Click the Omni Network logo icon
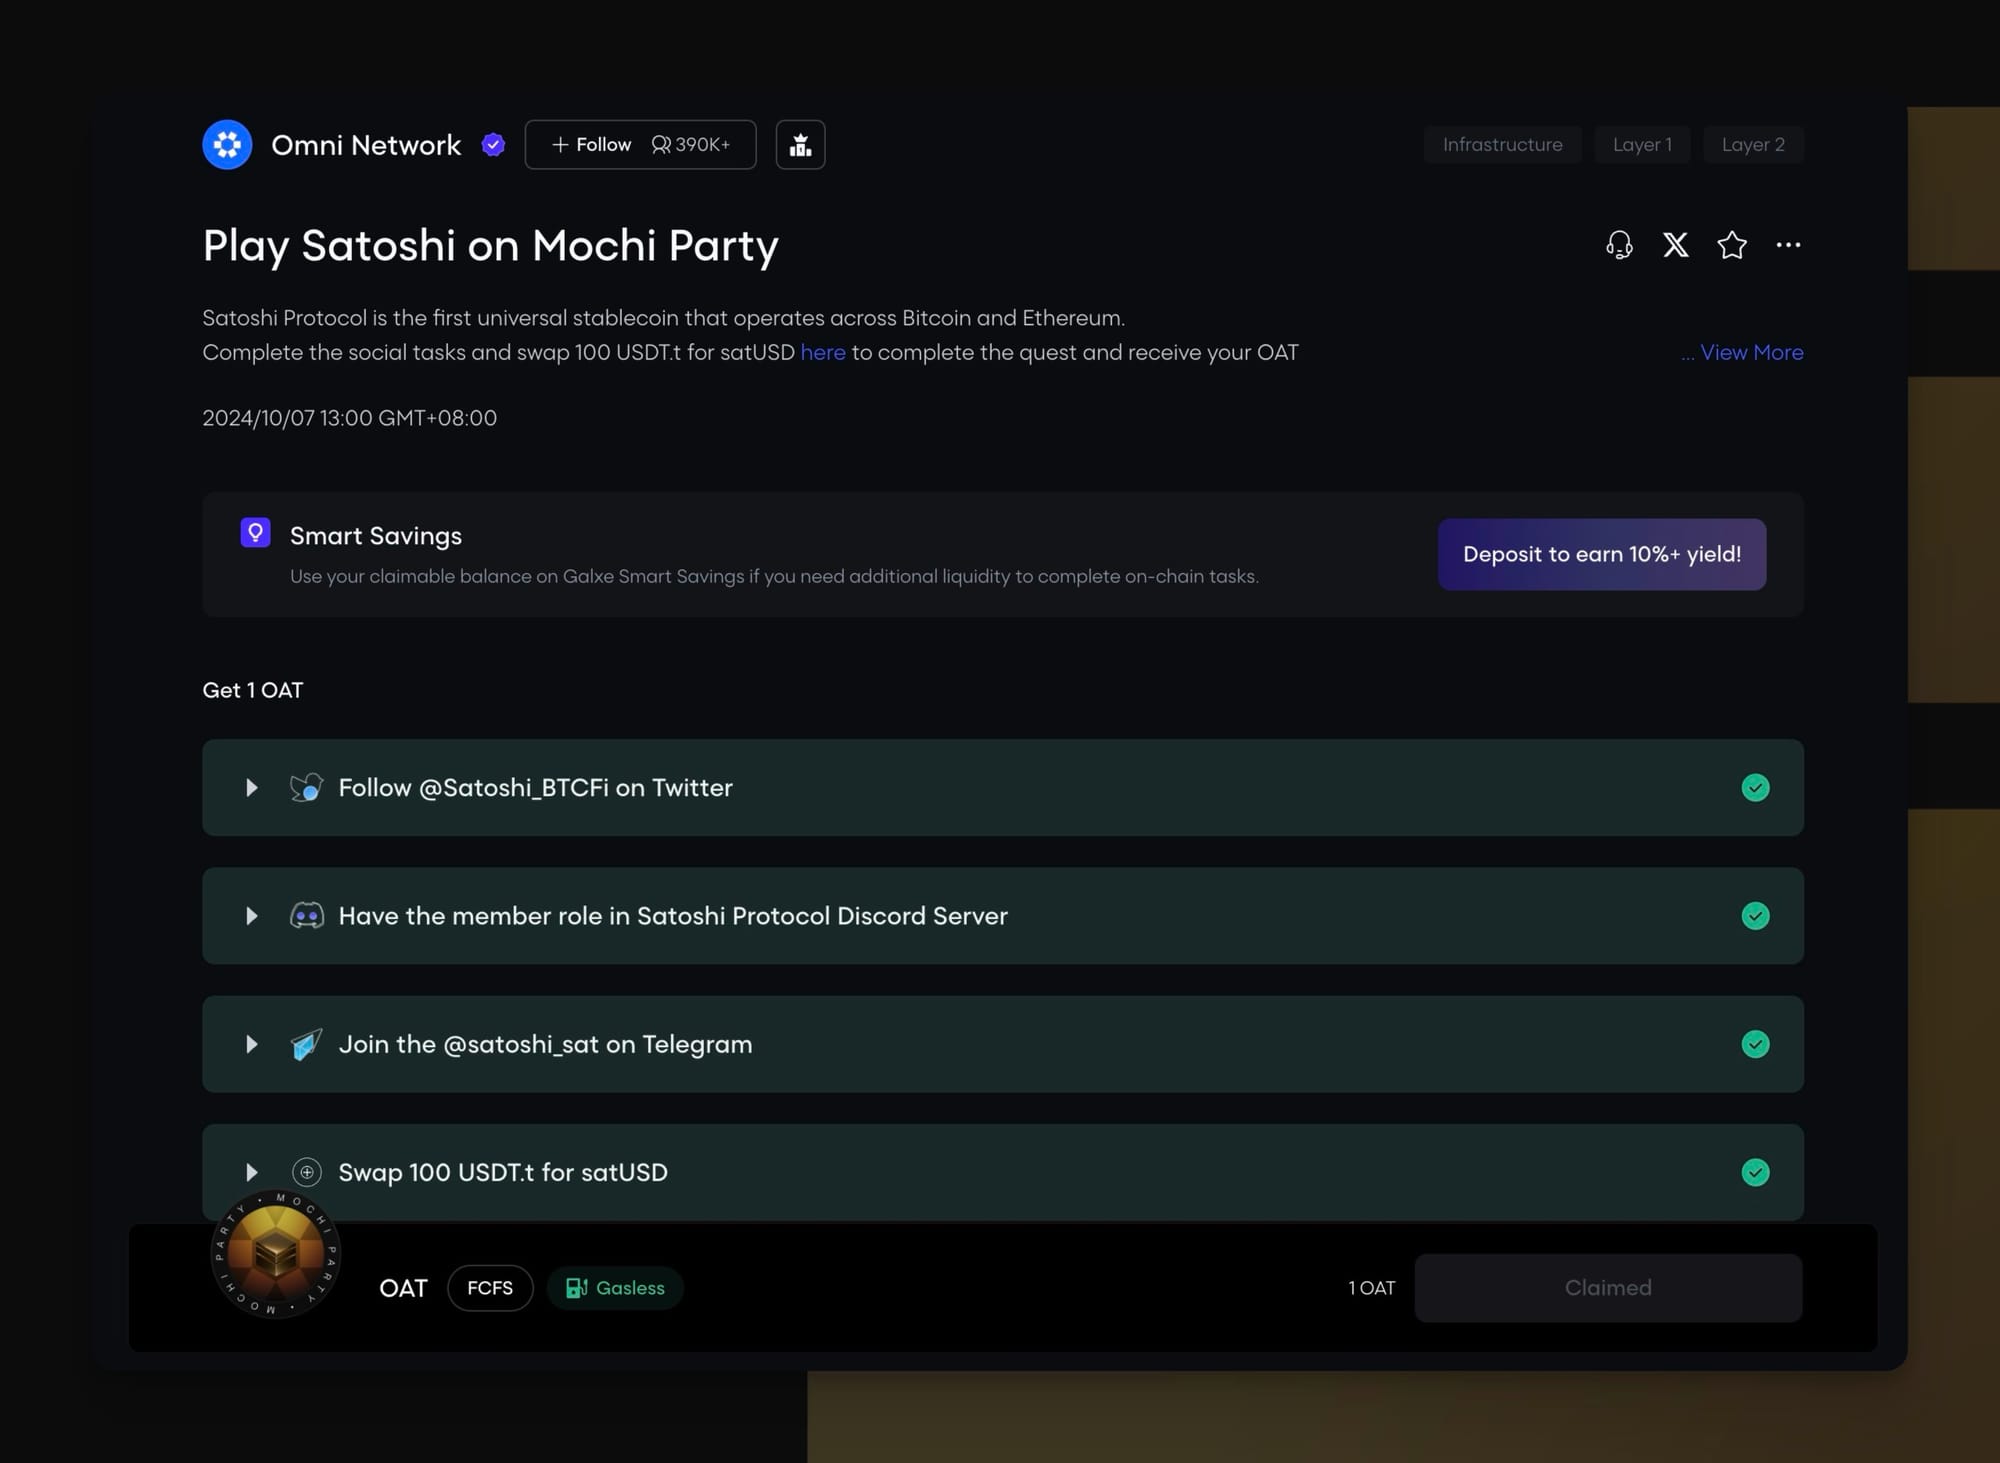Image resolution: width=2000 pixels, height=1463 pixels. (x=227, y=145)
